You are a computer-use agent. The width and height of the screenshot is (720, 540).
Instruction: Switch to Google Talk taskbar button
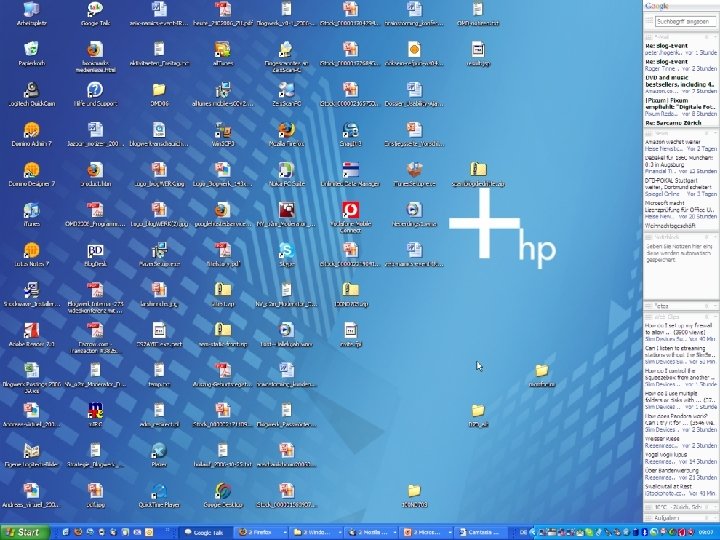click(x=205, y=532)
